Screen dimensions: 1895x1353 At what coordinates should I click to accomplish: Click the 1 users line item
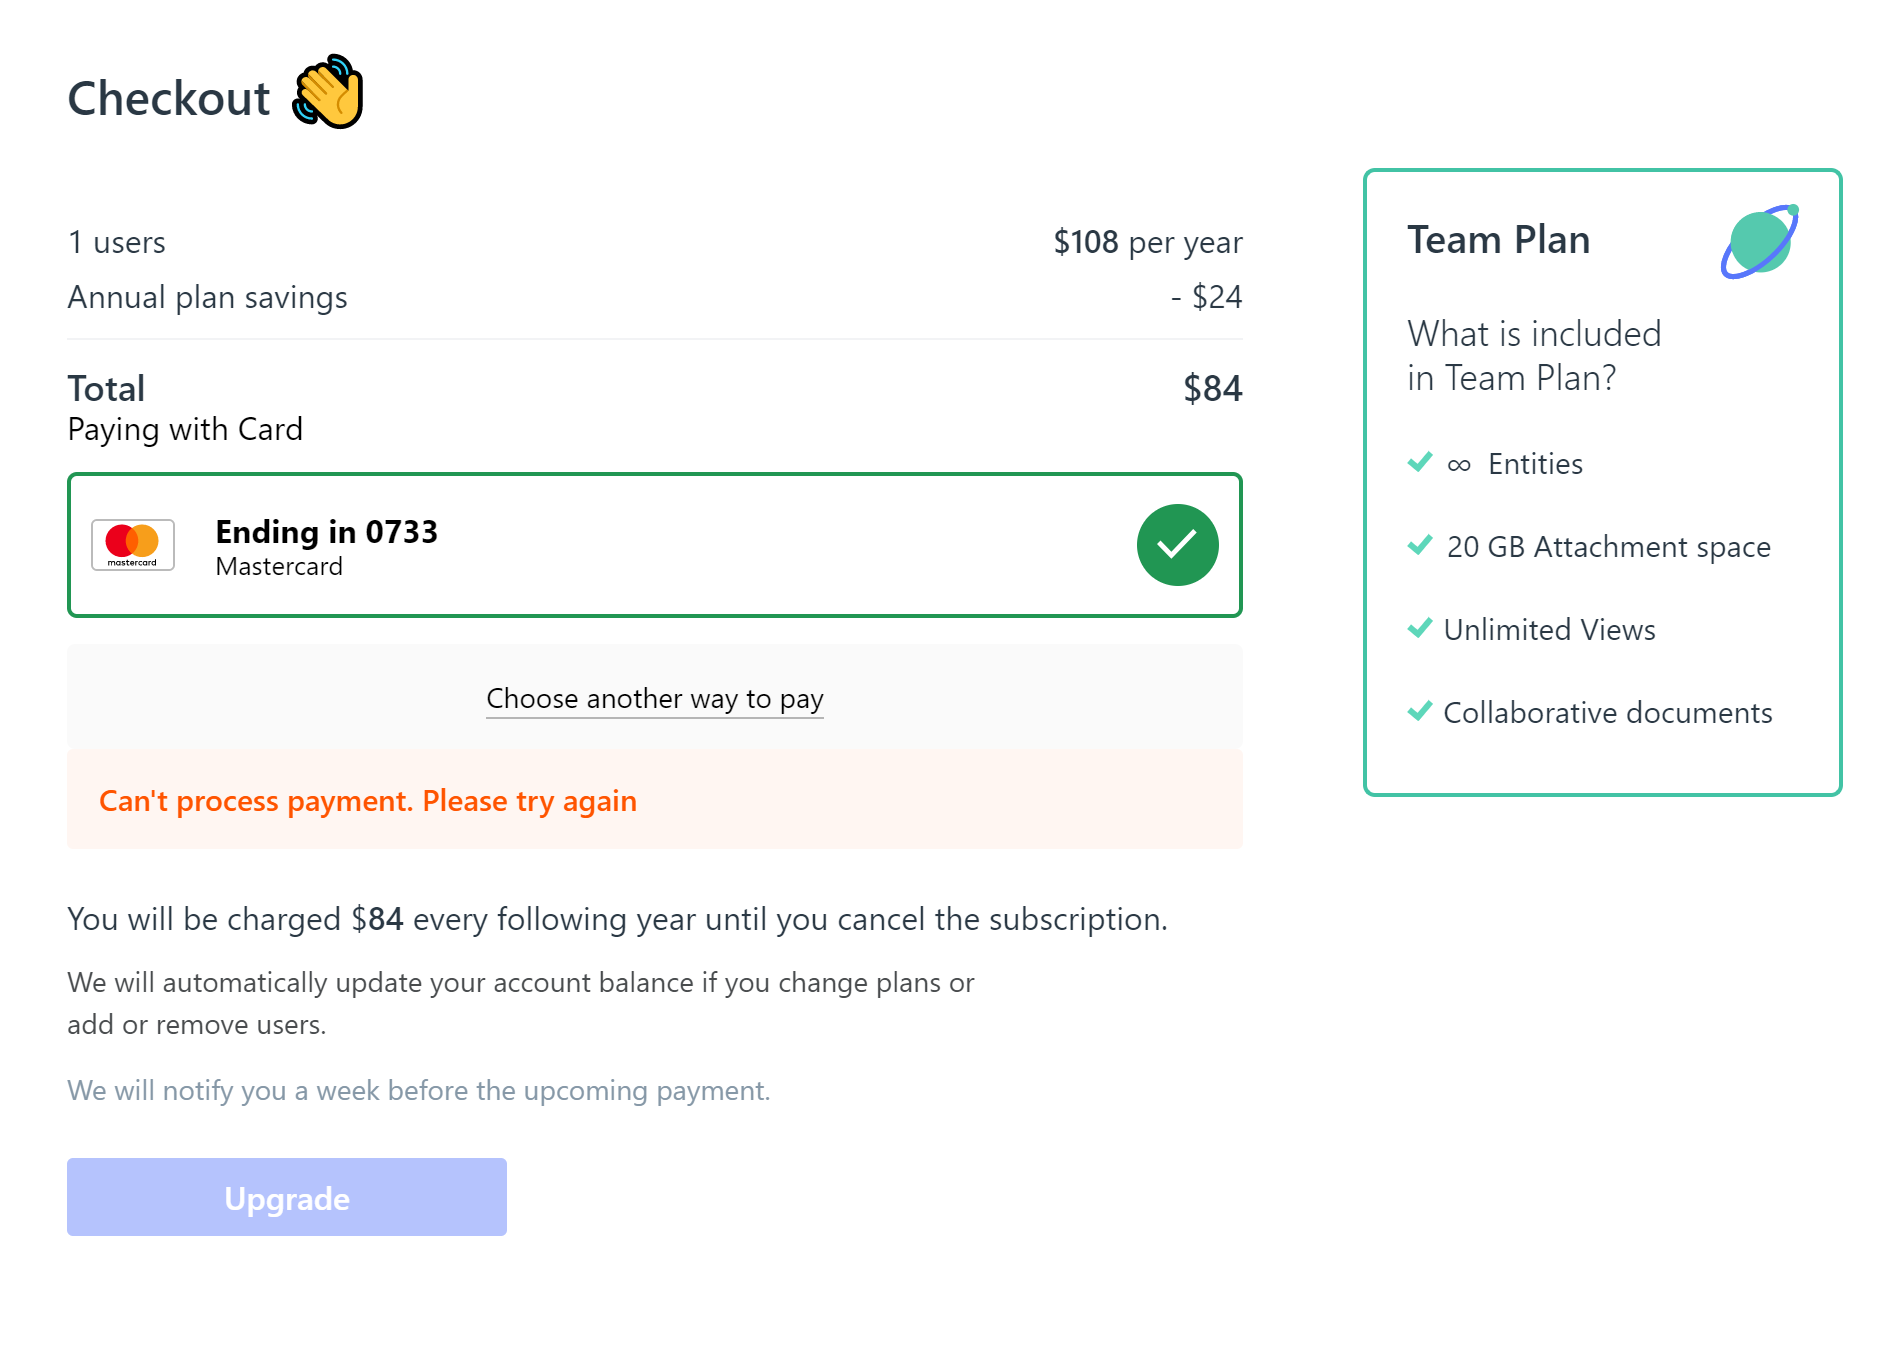[116, 242]
